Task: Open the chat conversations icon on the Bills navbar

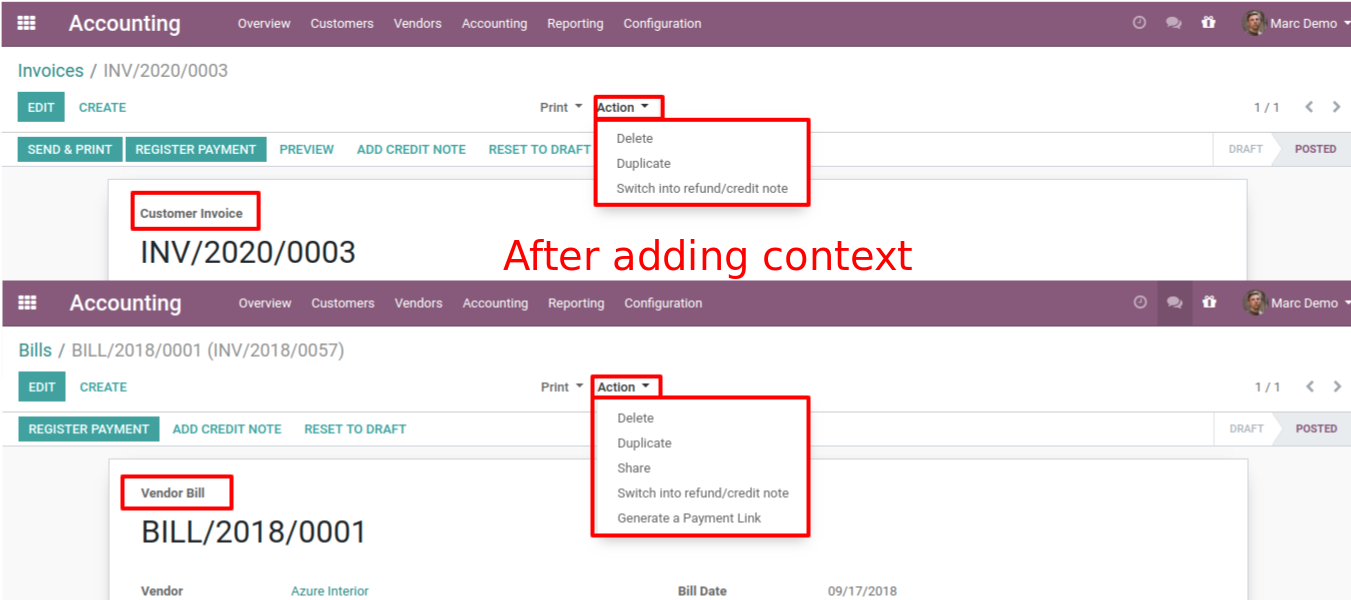Action: pyautogui.click(x=1175, y=303)
